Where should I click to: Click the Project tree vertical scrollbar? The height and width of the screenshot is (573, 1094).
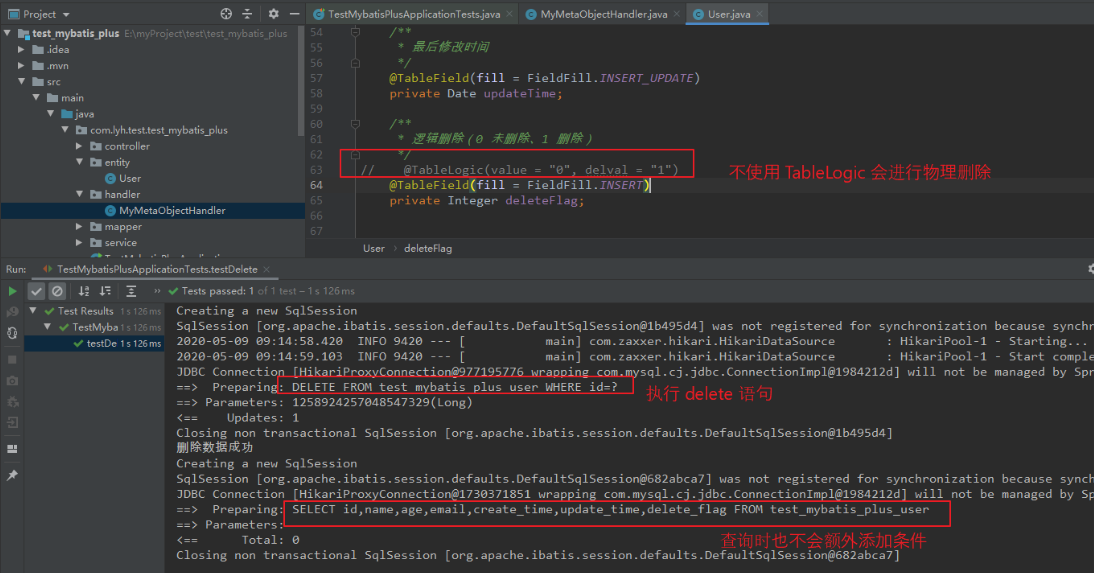pos(301,80)
